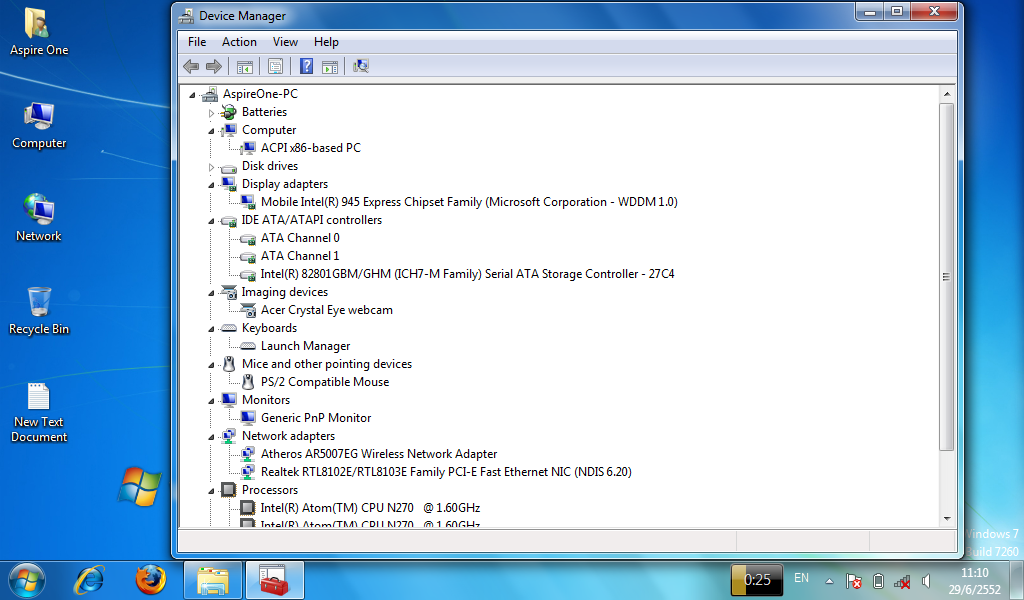Viewport: 1024px width, 600px height.
Task: Click the Network adapters category icon
Action: 228,435
